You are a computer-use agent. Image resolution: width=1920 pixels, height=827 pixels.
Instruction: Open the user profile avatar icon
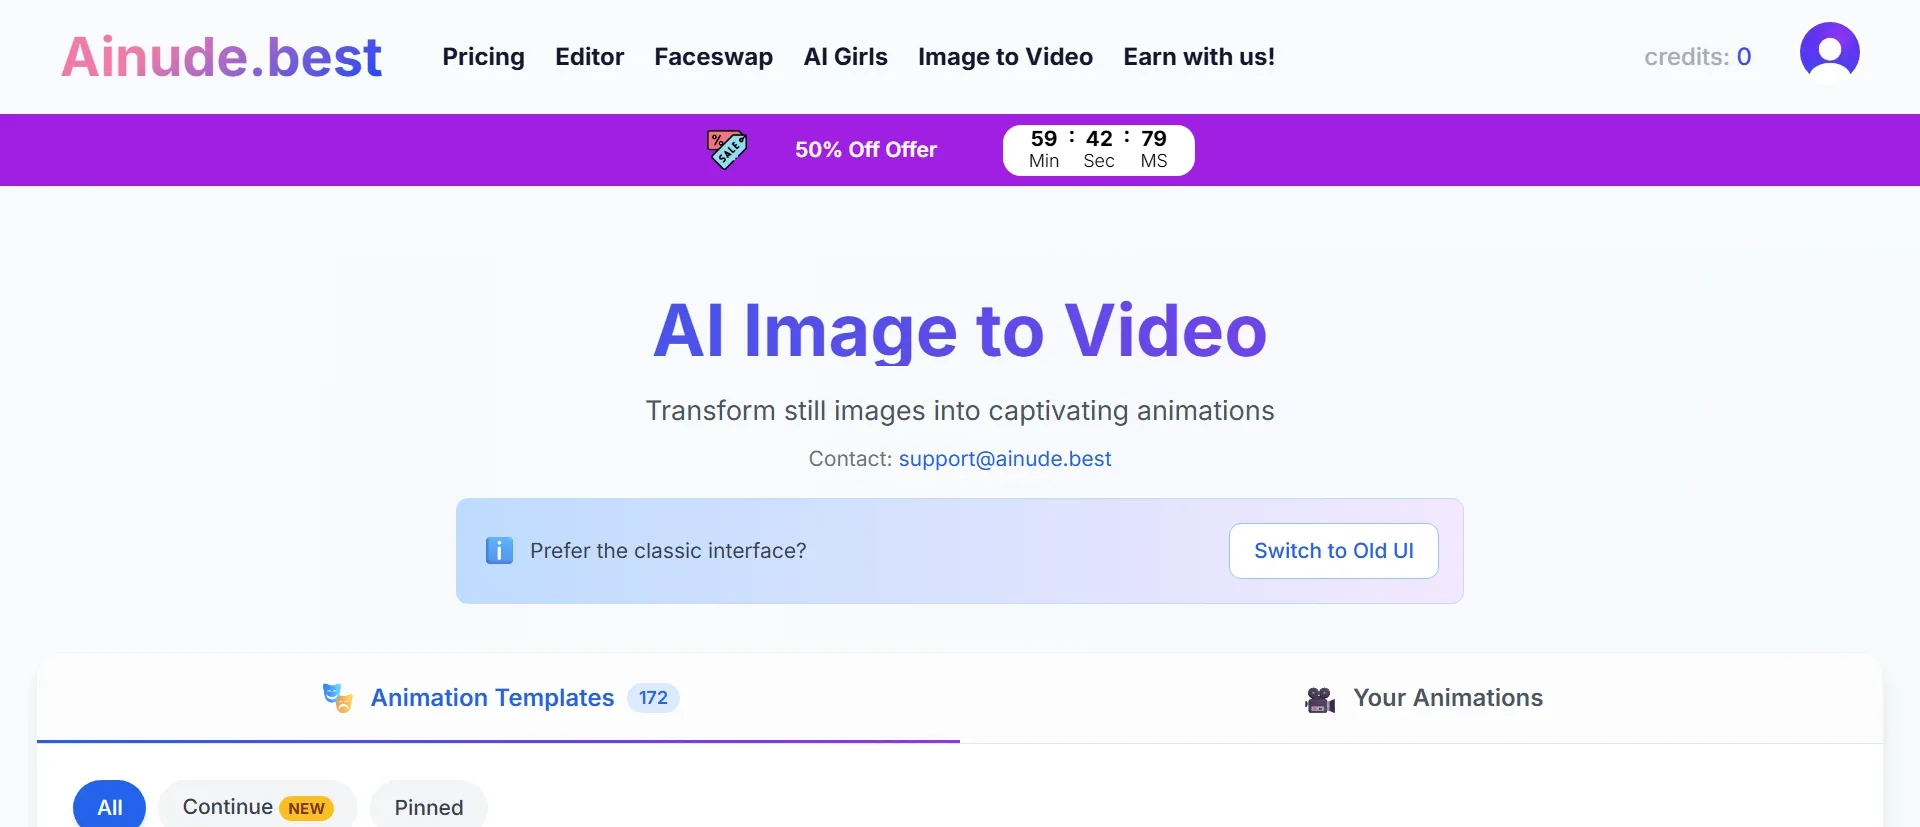(x=1829, y=52)
